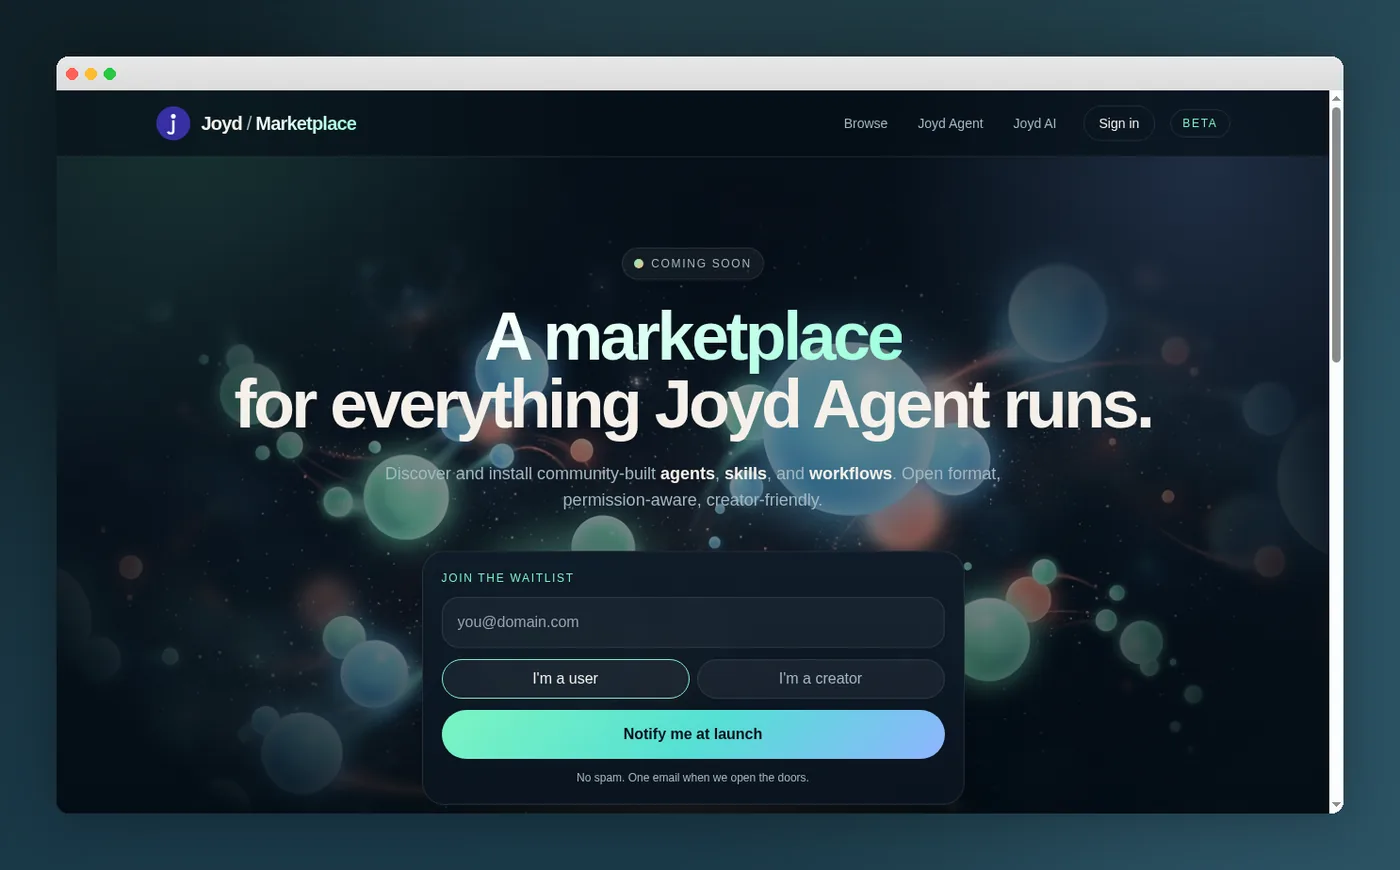Click the Coming Soon pill badge
1400x870 pixels.
click(x=692, y=263)
